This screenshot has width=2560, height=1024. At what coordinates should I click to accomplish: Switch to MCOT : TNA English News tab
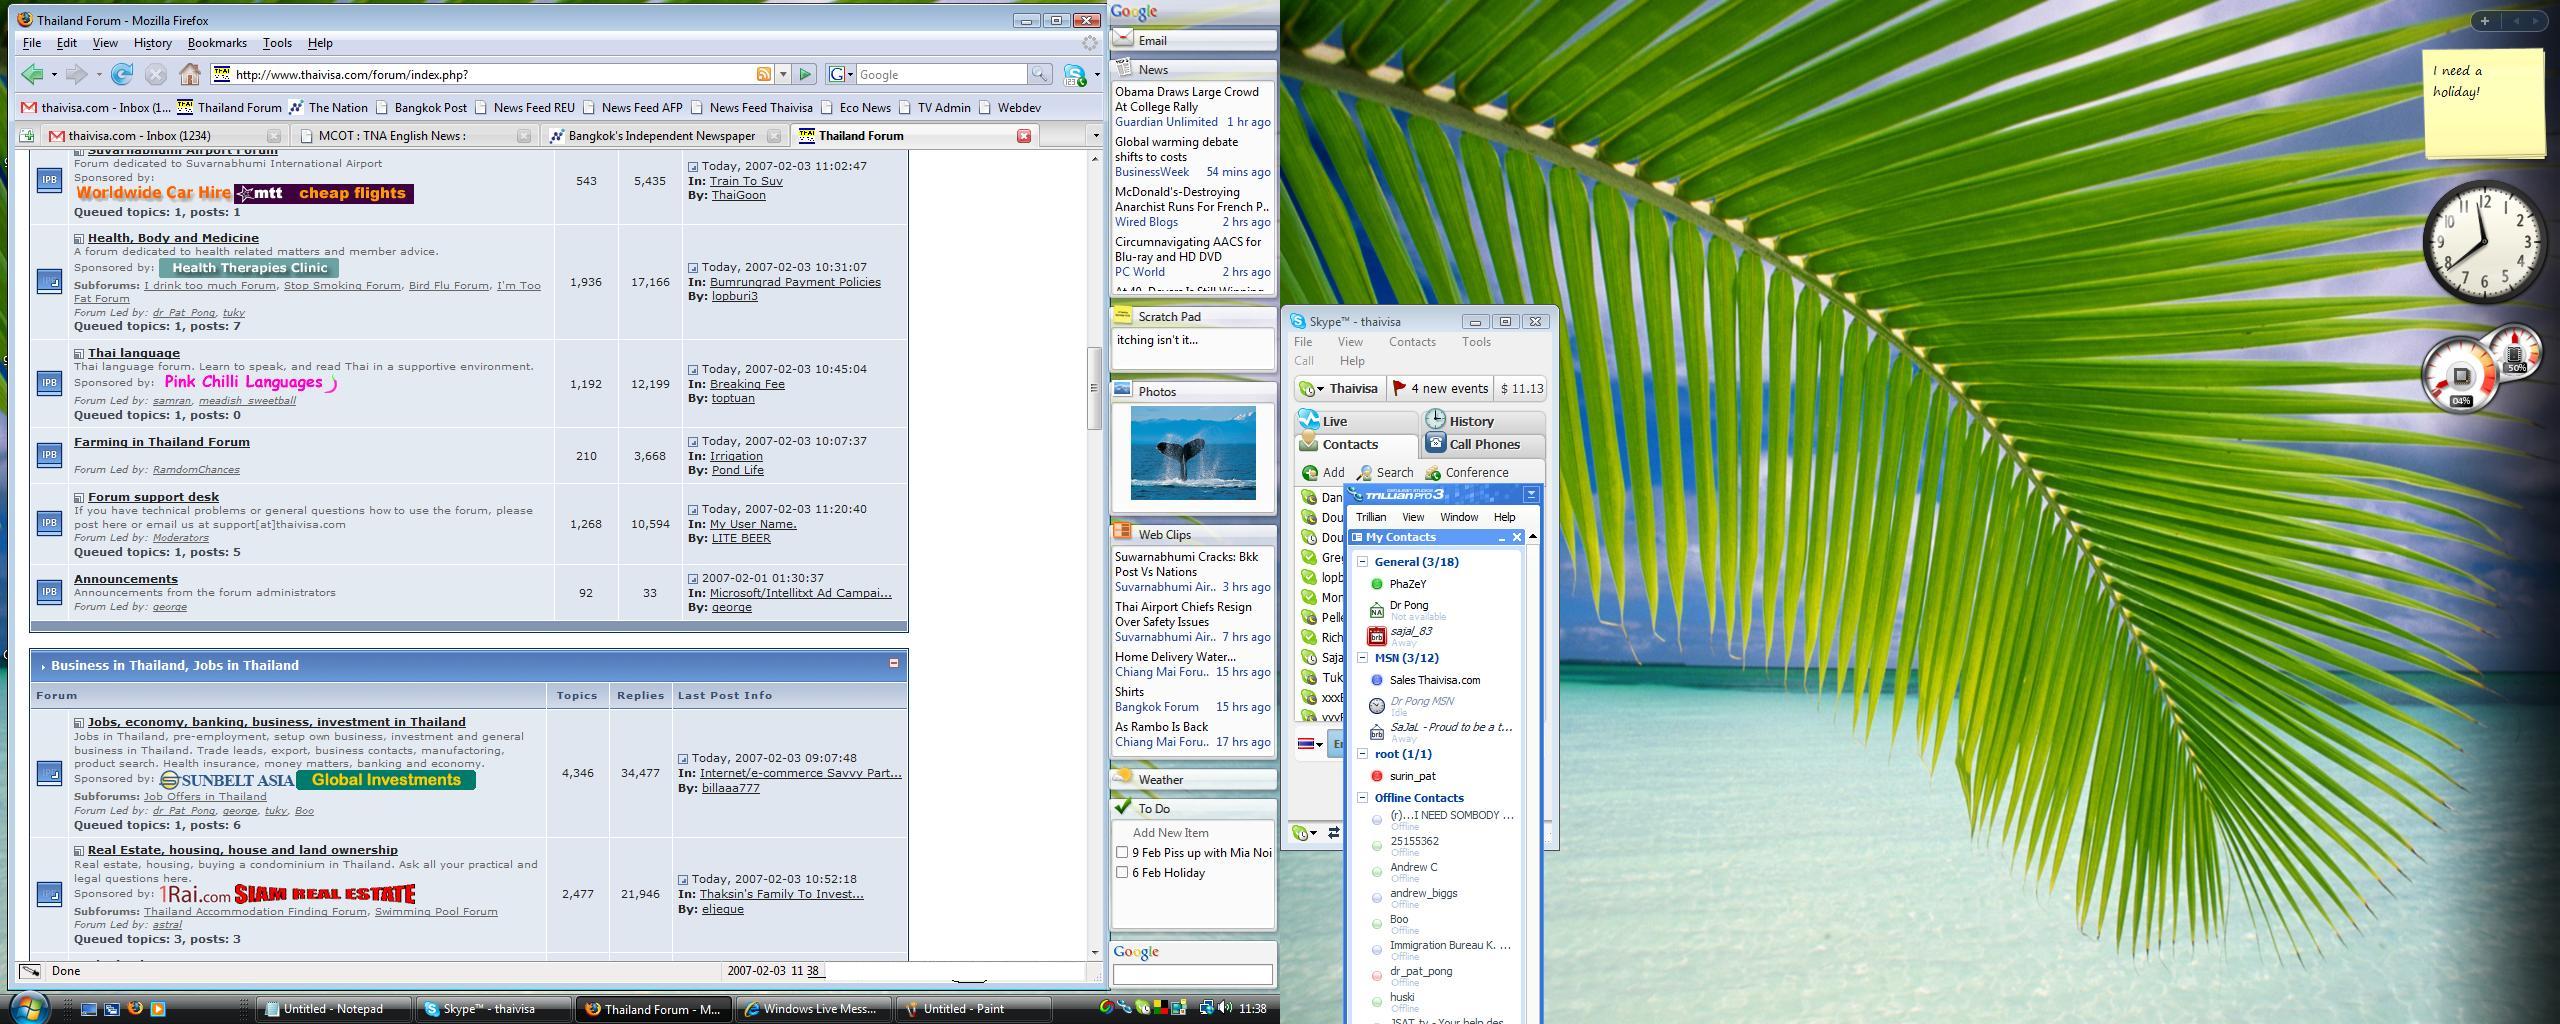(x=415, y=136)
